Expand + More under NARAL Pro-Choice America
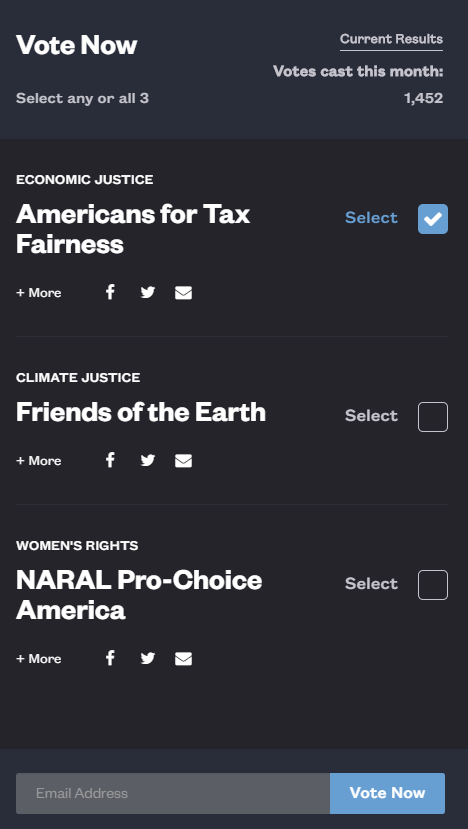This screenshot has width=468, height=829. coord(39,659)
